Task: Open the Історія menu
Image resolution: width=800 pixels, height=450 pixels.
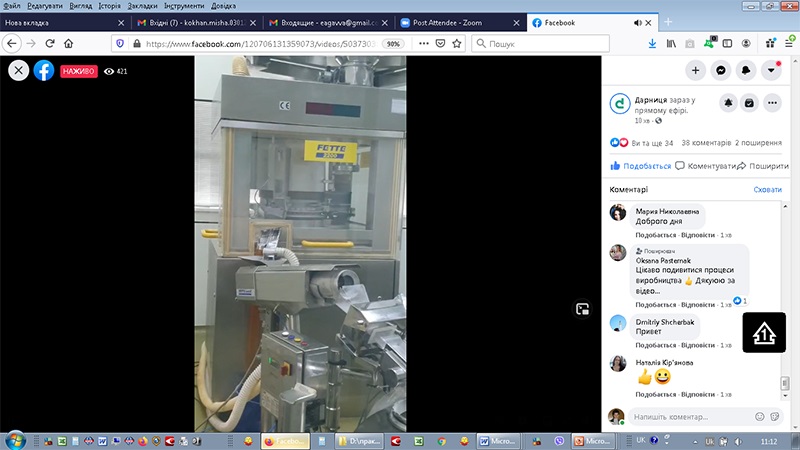Action: (109, 6)
